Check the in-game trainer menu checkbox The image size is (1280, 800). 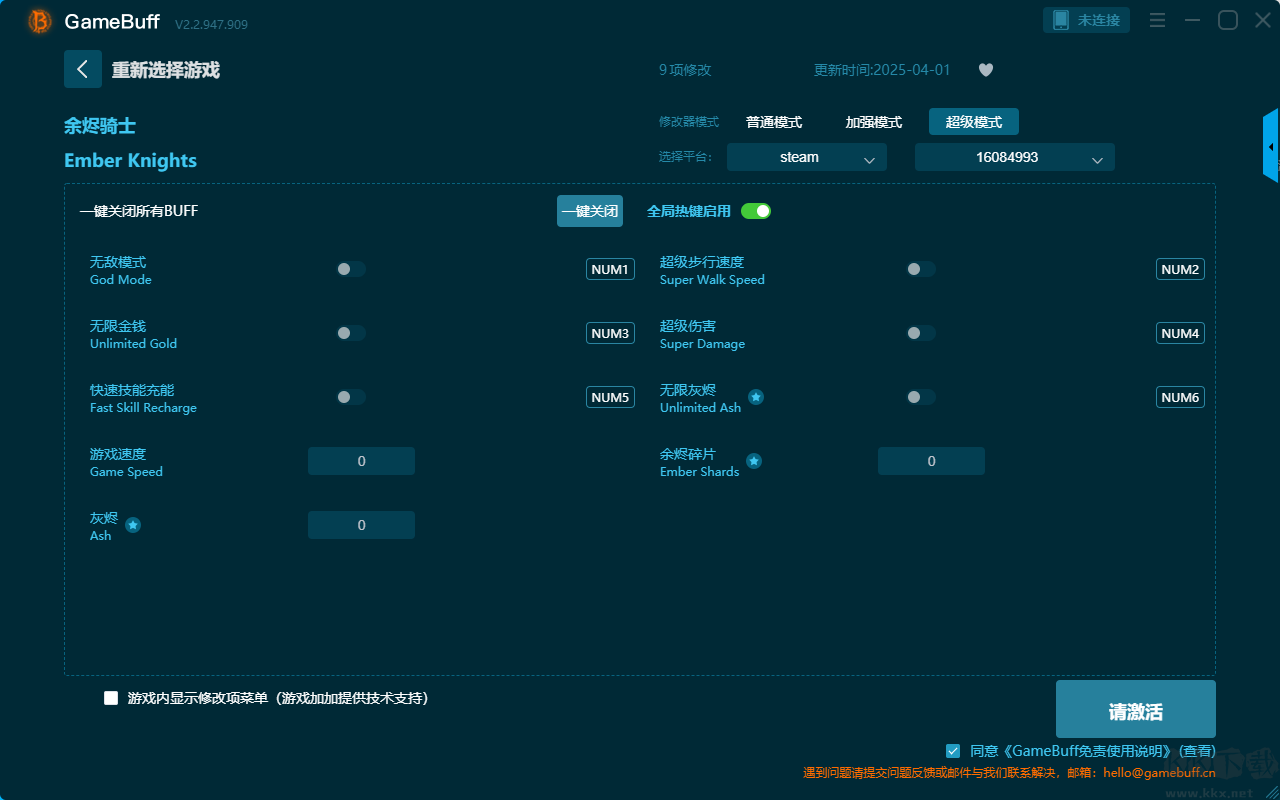[111, 698]
